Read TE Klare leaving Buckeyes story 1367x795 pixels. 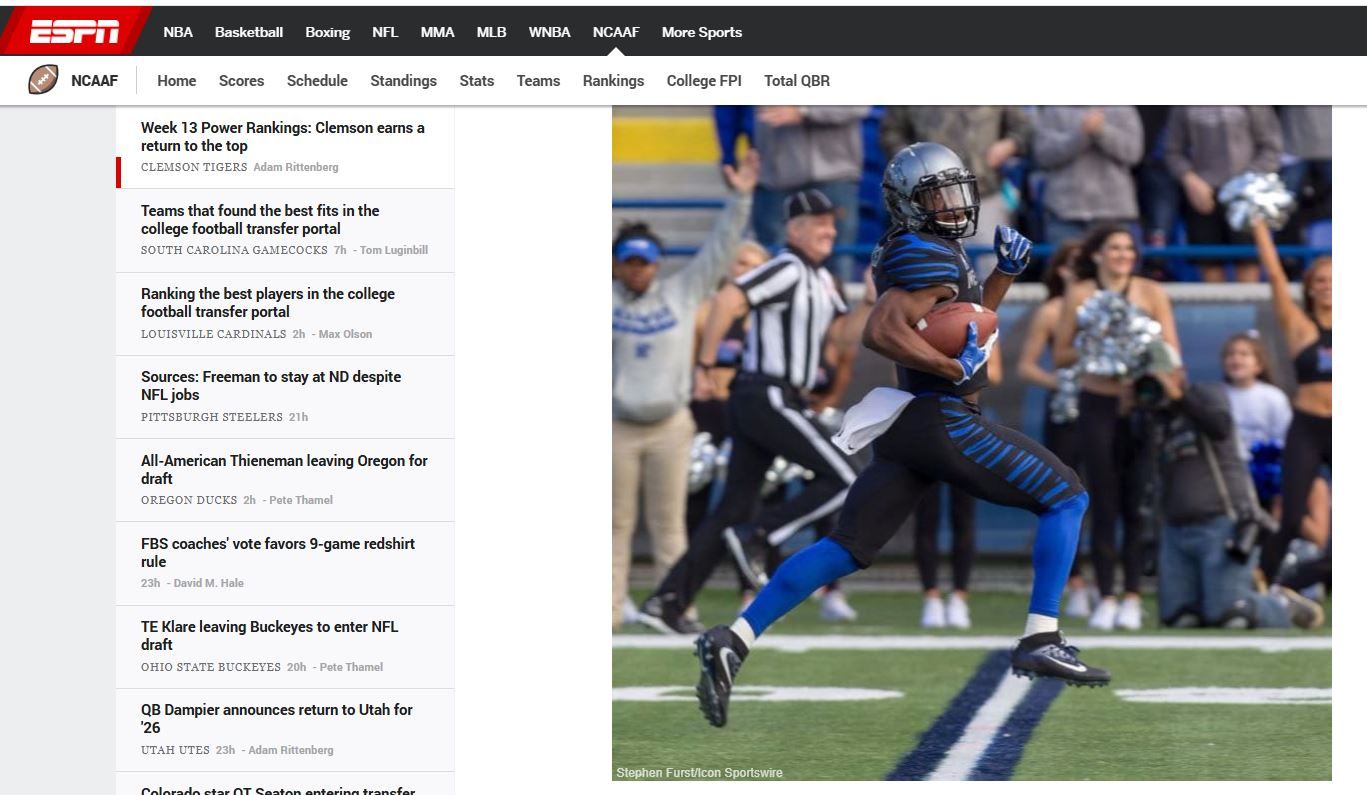tap(270, 636)
